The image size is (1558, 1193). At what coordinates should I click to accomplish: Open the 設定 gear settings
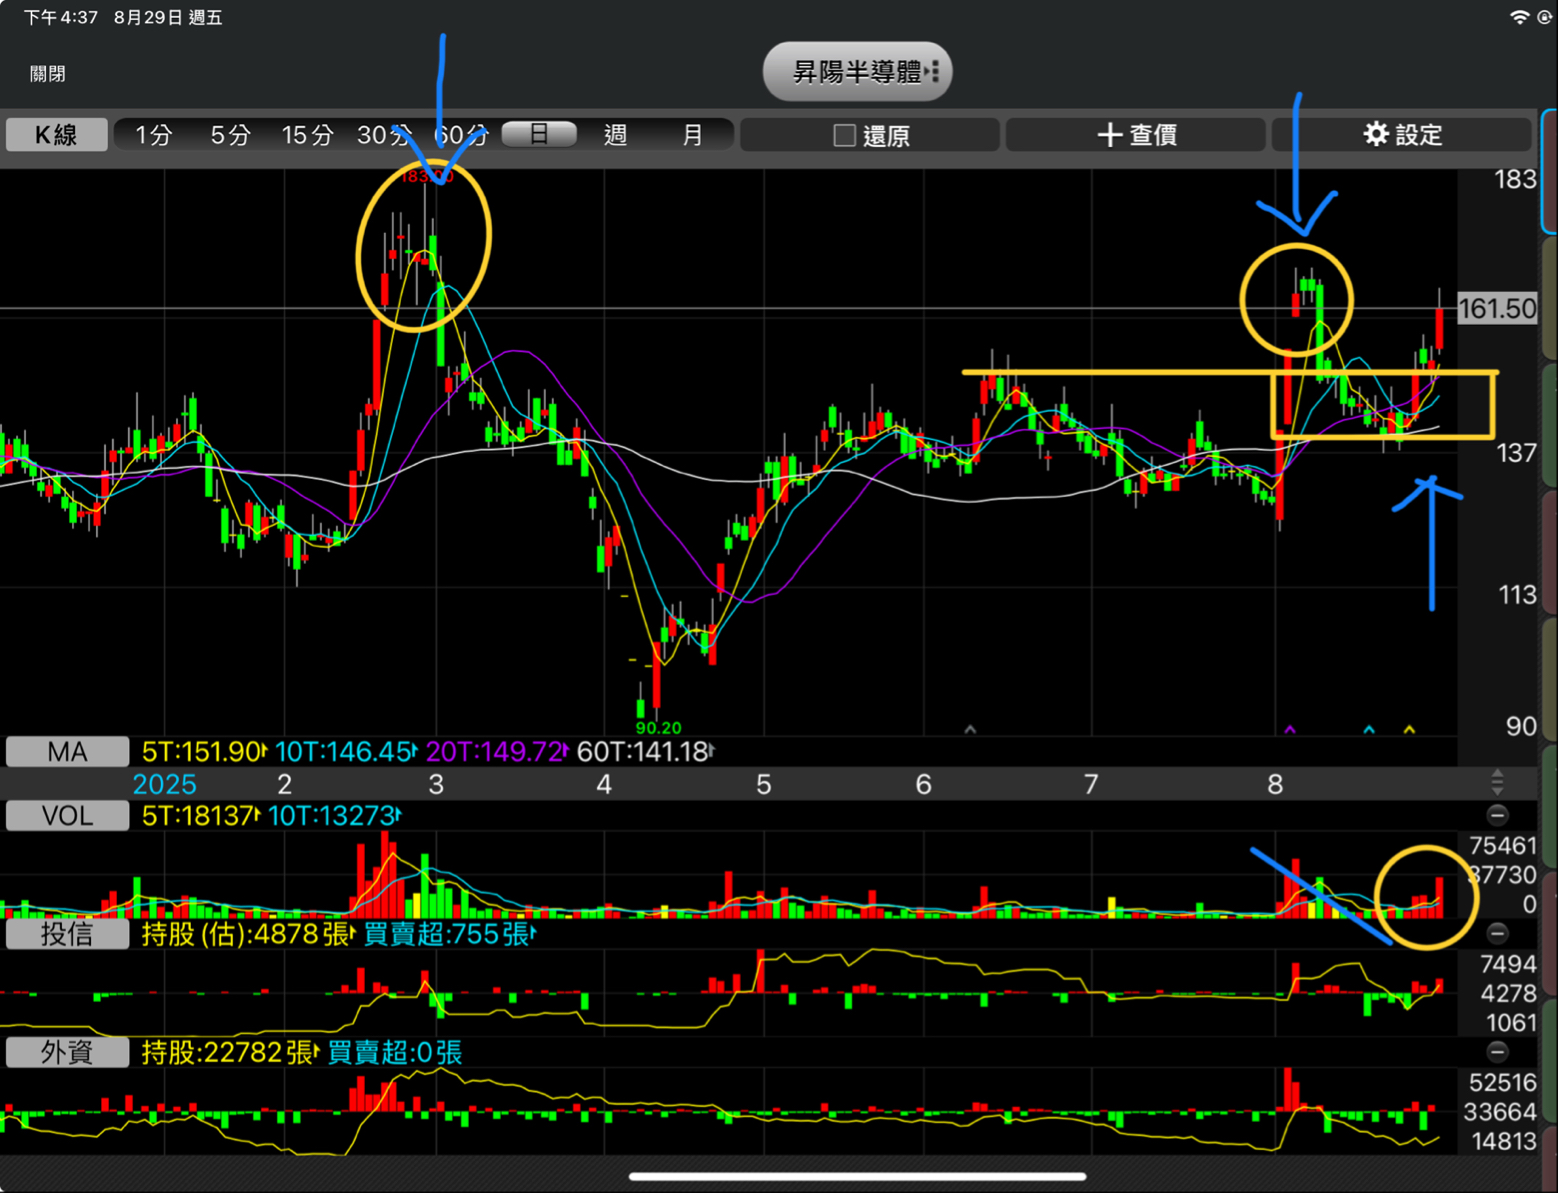pyautogui.click(x=1401, y=135)
